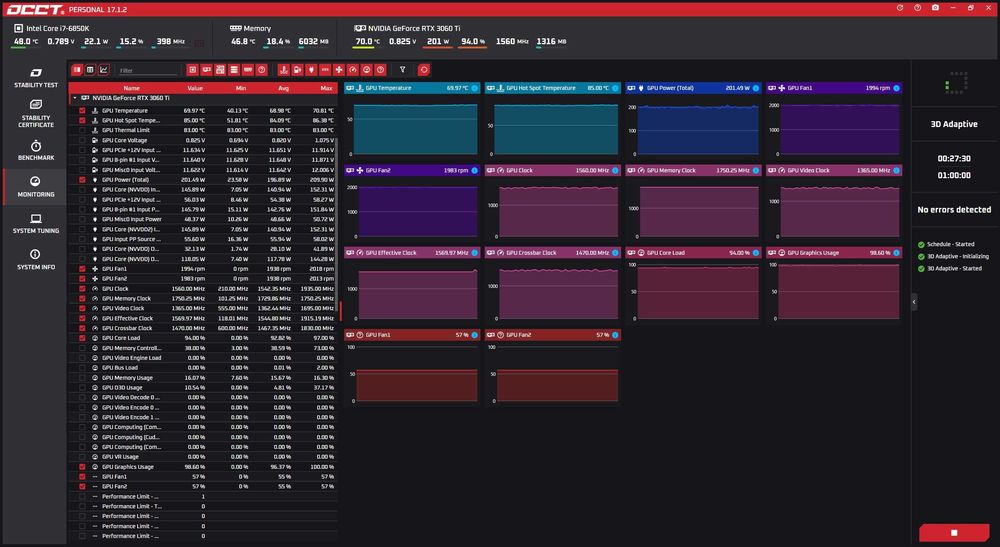
Task: Open help from the title bar question icon
Action: [x=917, y=8]
